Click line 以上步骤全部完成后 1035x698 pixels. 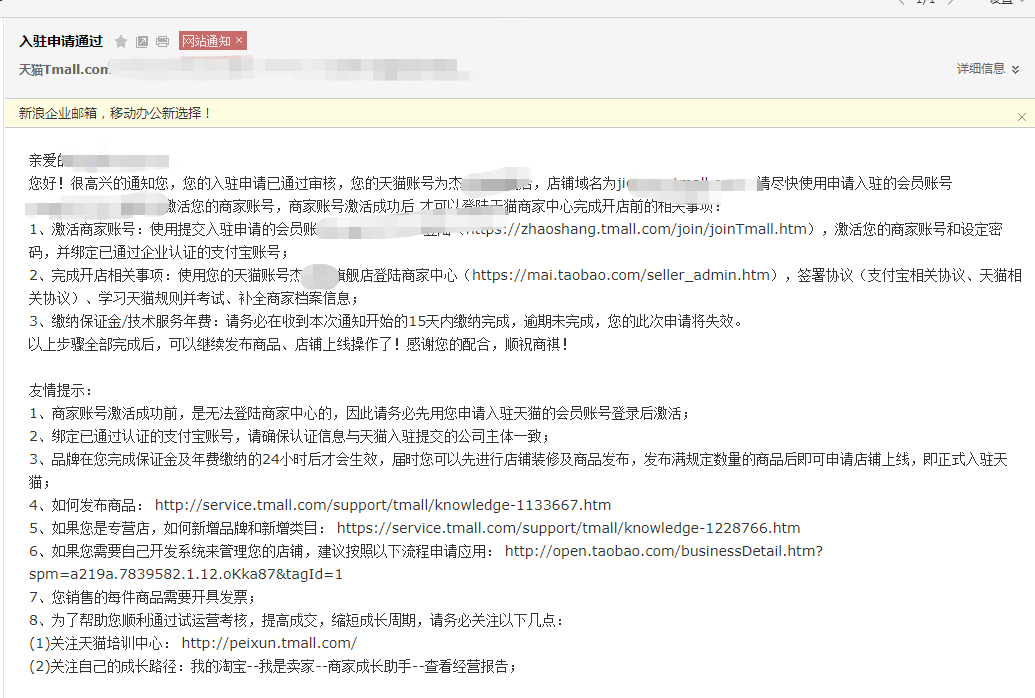(298, 345)
